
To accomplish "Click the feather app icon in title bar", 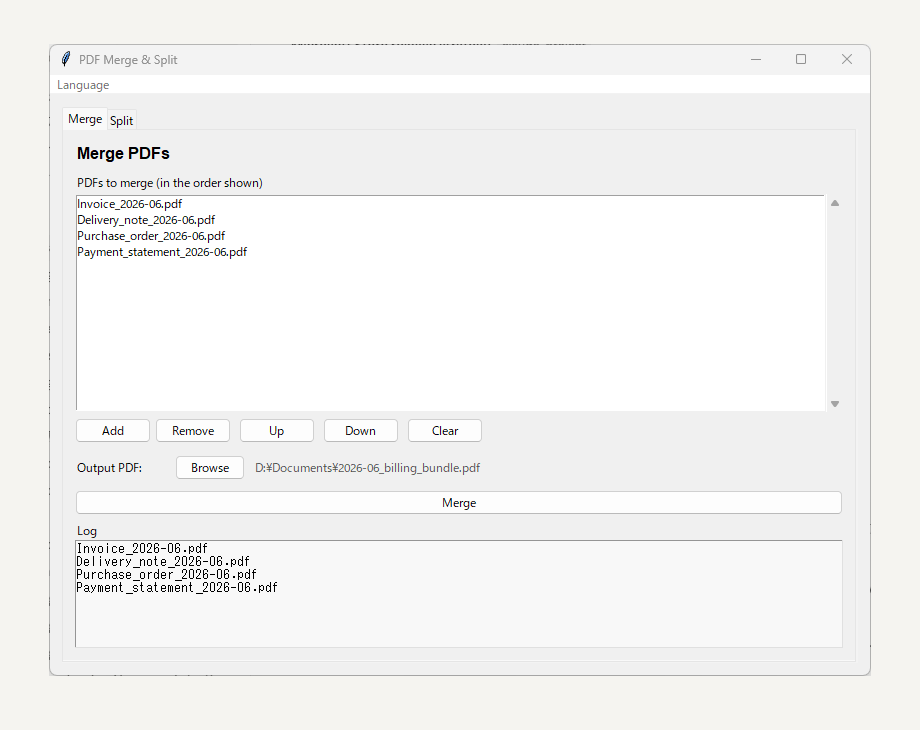I will coord(66,59).
